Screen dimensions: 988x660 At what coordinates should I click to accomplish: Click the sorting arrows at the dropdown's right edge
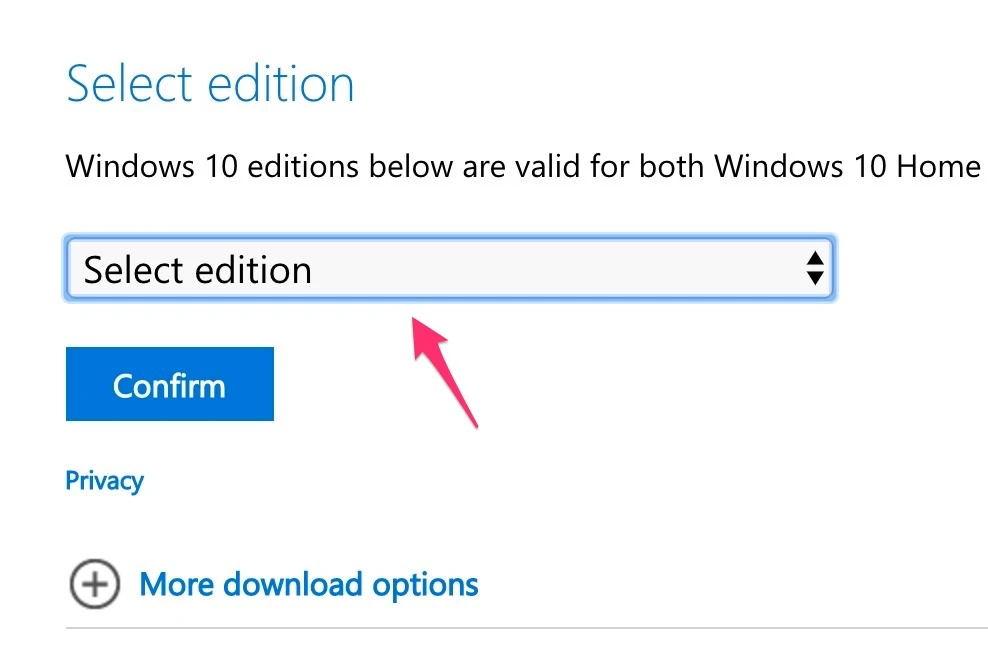tap(817, 268)
